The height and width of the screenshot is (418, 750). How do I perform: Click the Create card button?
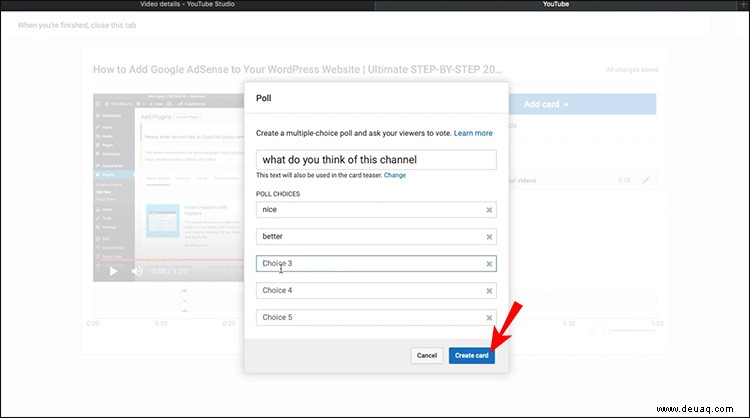pos(472,355)
